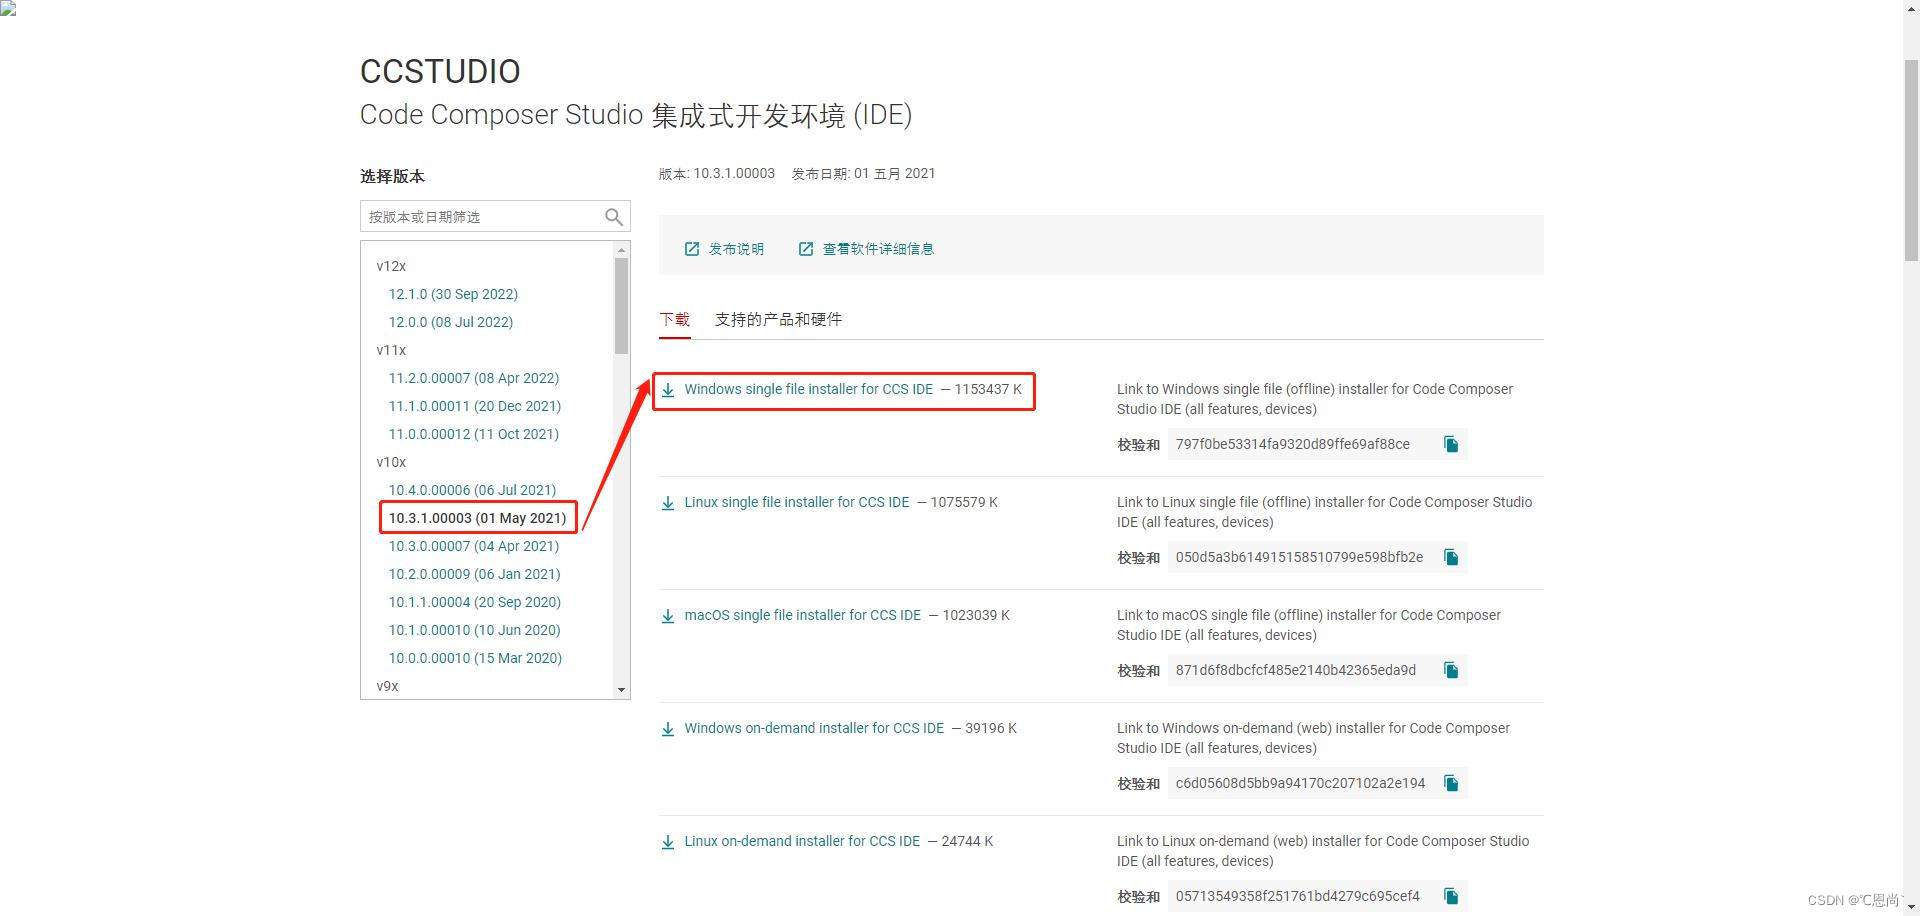The width and height of the screenshot is (1920, 916).
Task: Select version 10.3.0.00007 (04 Apr 2021)
Action: coord(474,546)
